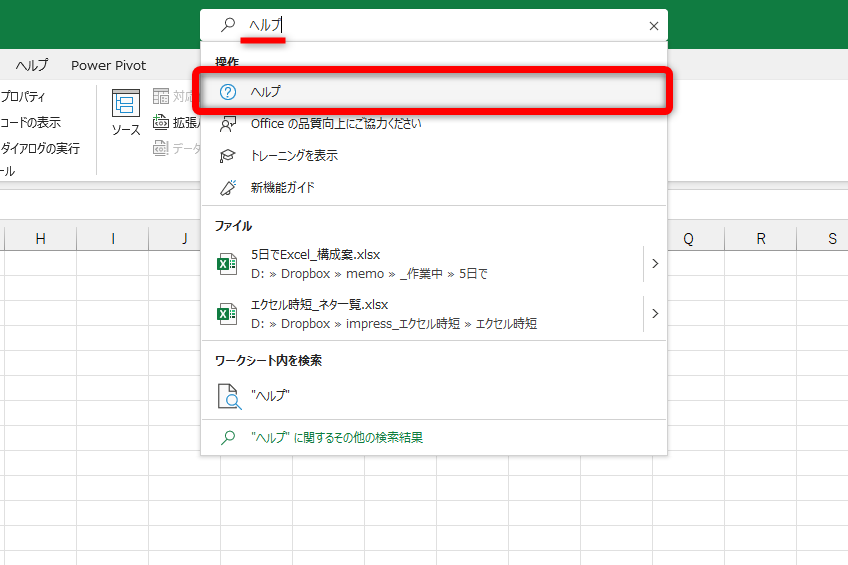This screenshot has width=848, height=565.
Task: Open other search results for "ヘルプ"
Action: coord(434,437)
